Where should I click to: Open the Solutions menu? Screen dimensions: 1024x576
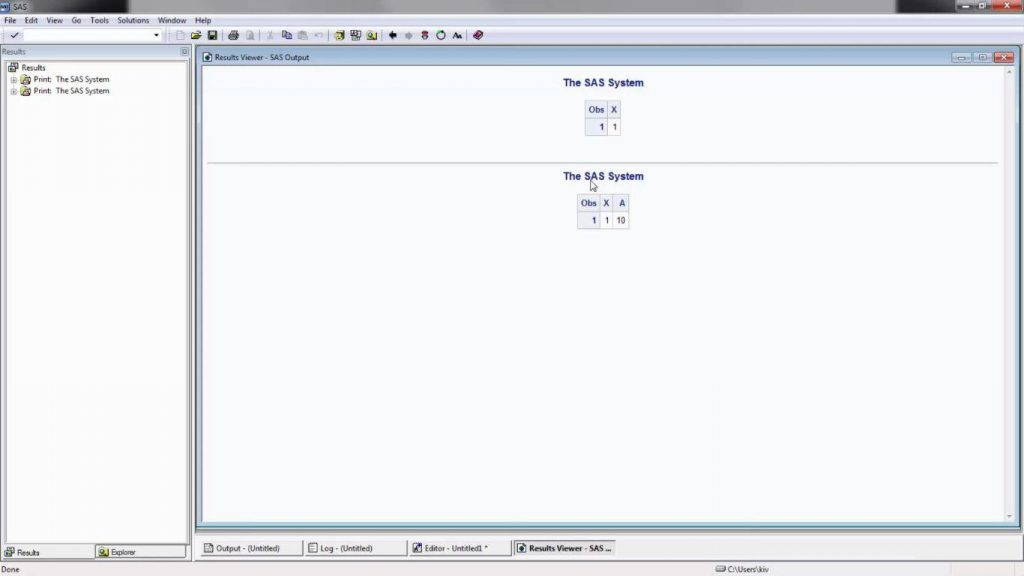pyautogui.click(x=132, y=19)
